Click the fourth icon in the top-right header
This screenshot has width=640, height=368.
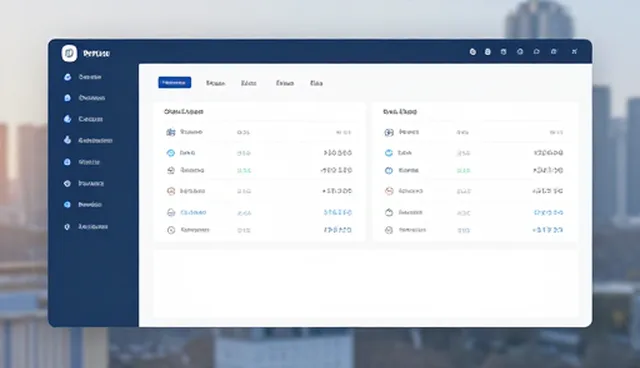click(x=520, y=52)
